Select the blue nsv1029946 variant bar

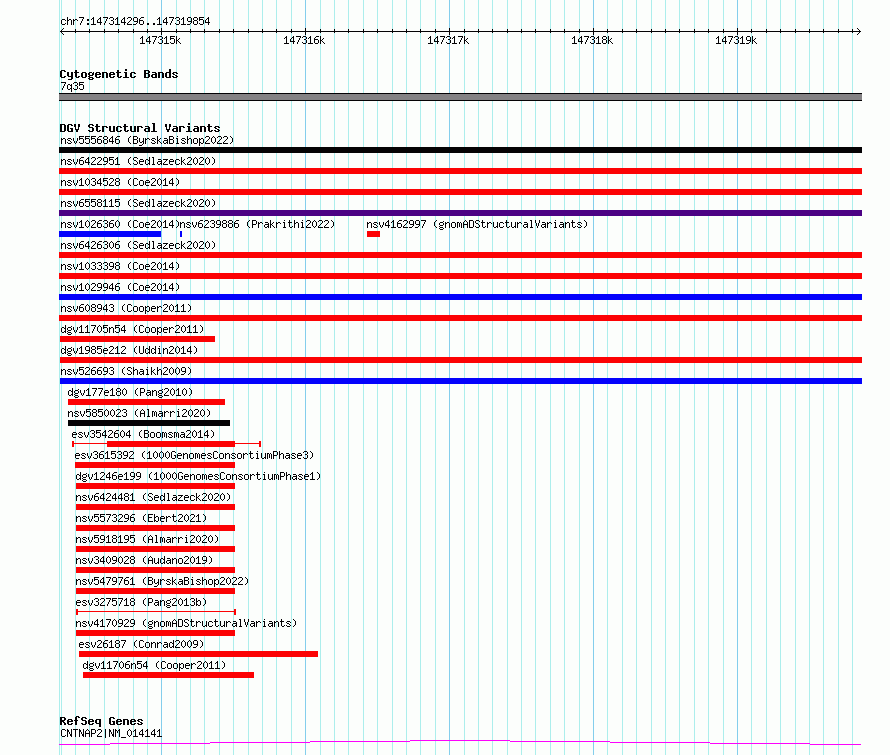(460, 297)
